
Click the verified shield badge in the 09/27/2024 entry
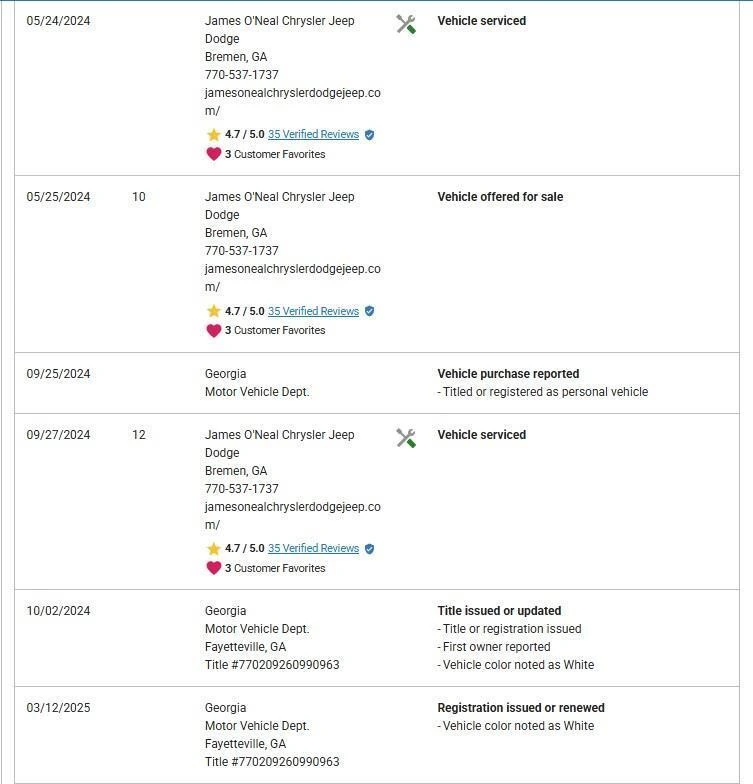coord(369,549)
